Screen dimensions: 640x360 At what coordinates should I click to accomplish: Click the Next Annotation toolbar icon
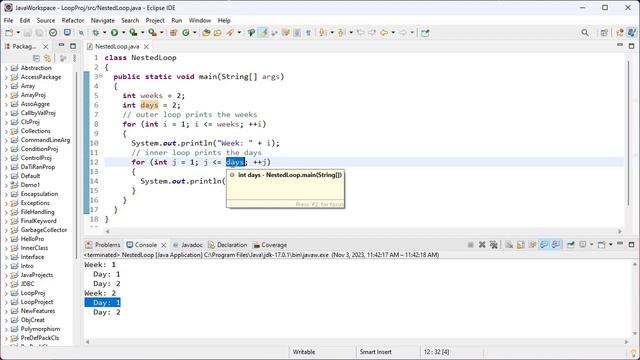point(322,33)
